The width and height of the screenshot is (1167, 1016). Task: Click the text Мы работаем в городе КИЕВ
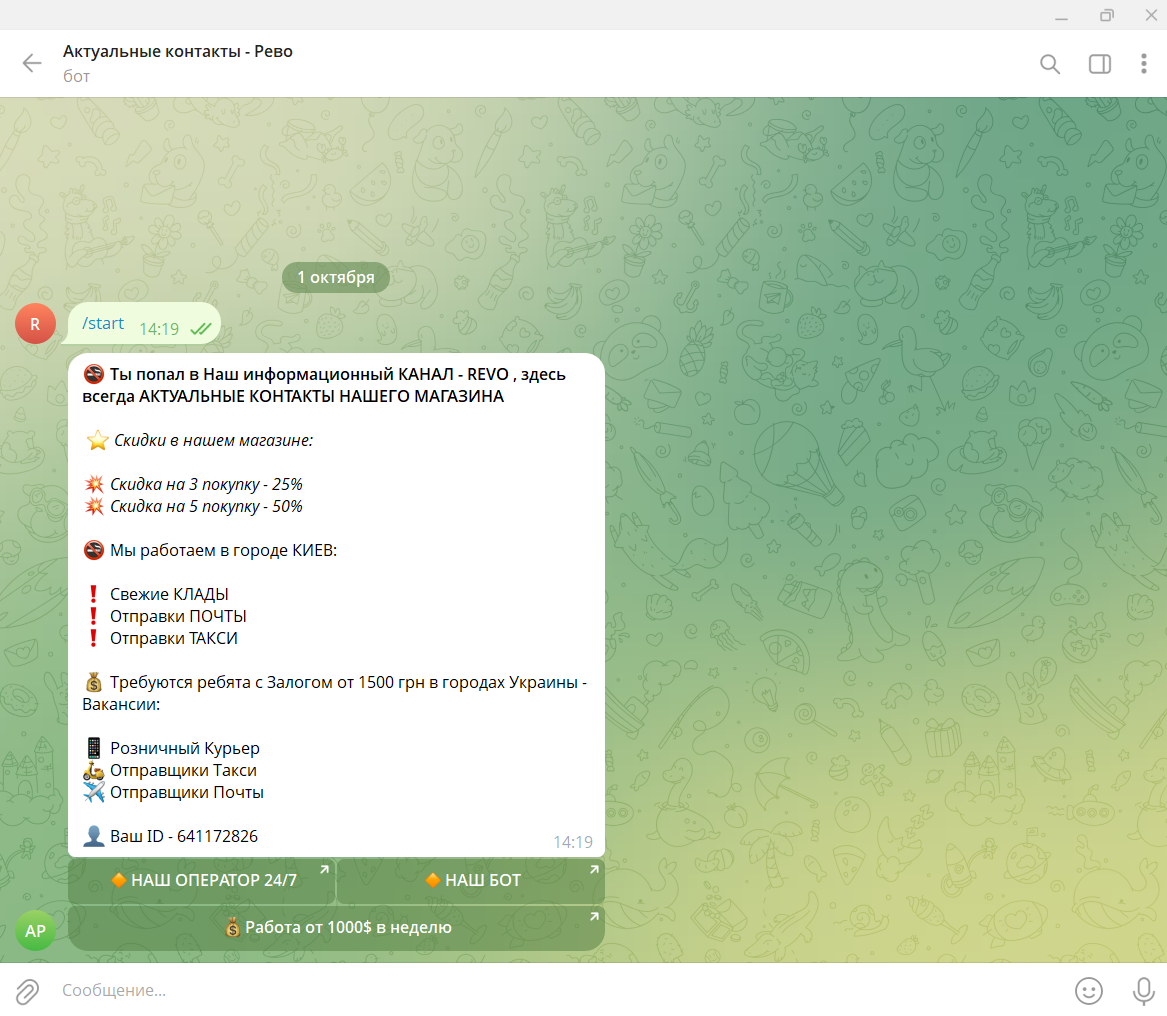pos(223,551)
